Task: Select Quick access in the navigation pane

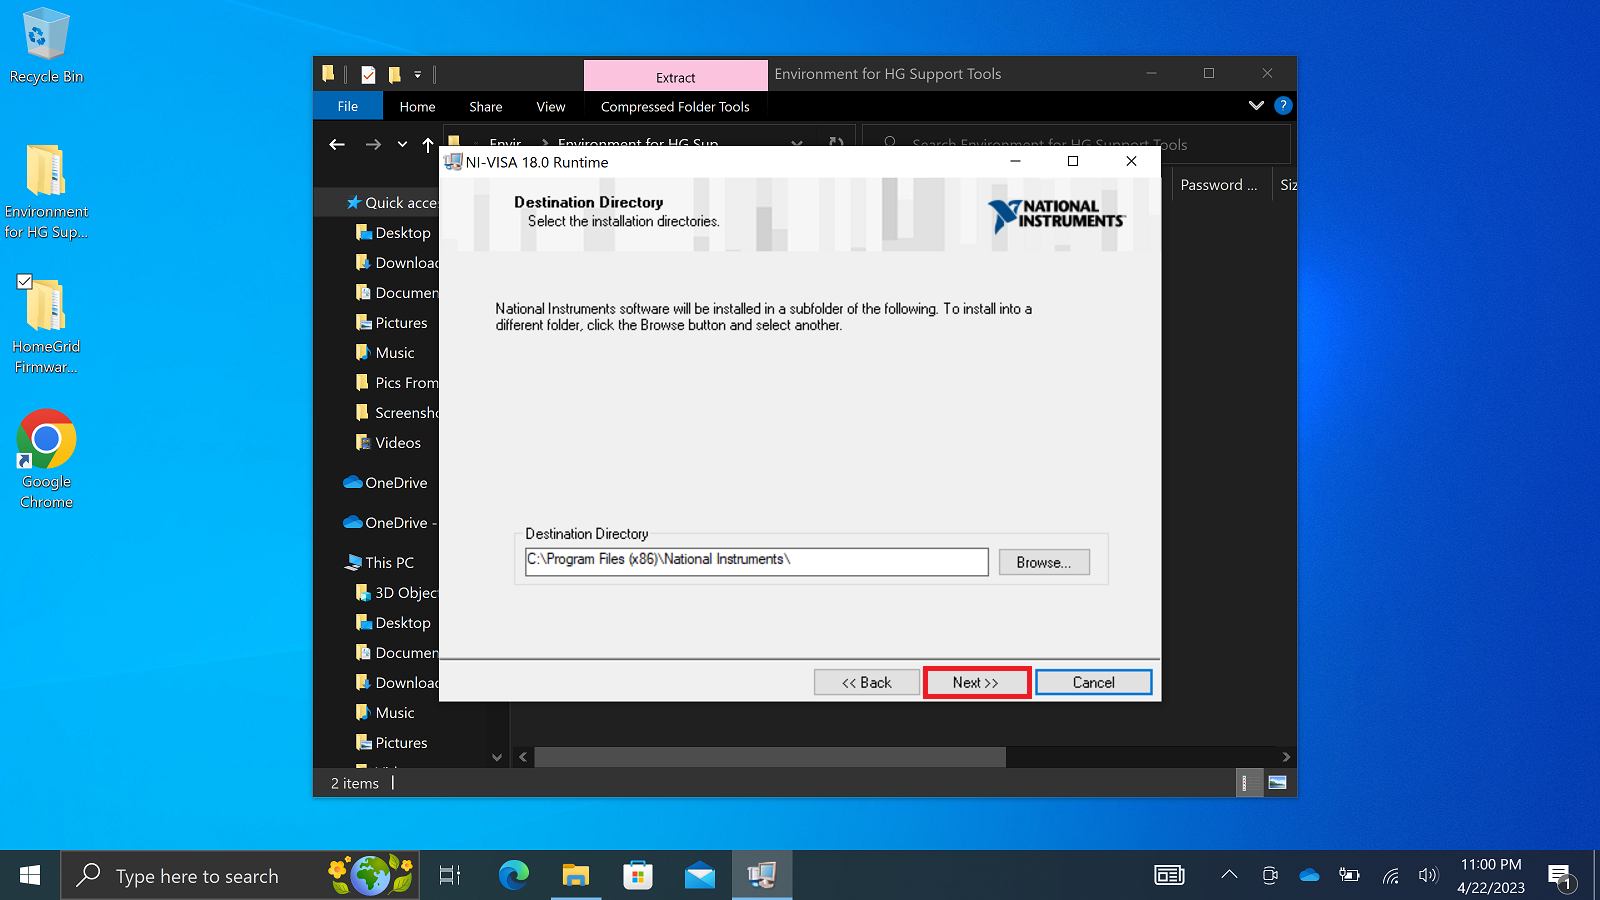Action: (x=391, y=202)
